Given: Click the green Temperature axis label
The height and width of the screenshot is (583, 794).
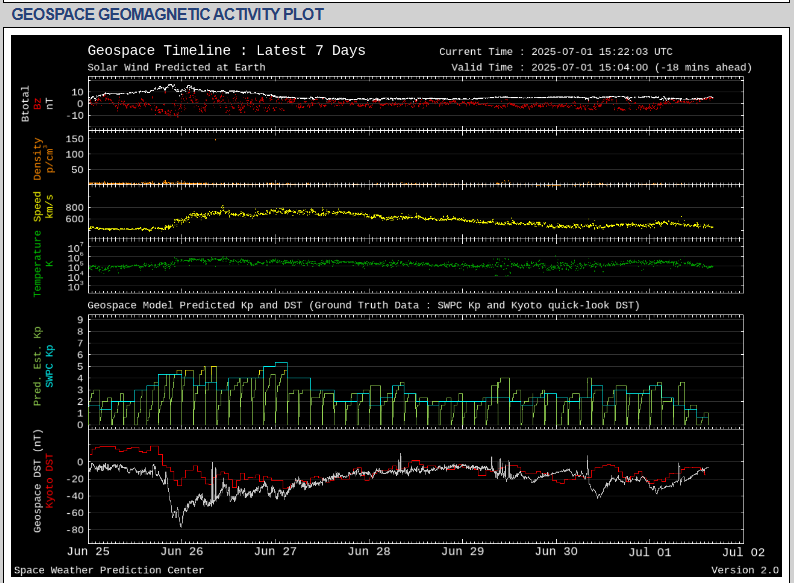Looking at the screenshot, I should pos(38,263).
